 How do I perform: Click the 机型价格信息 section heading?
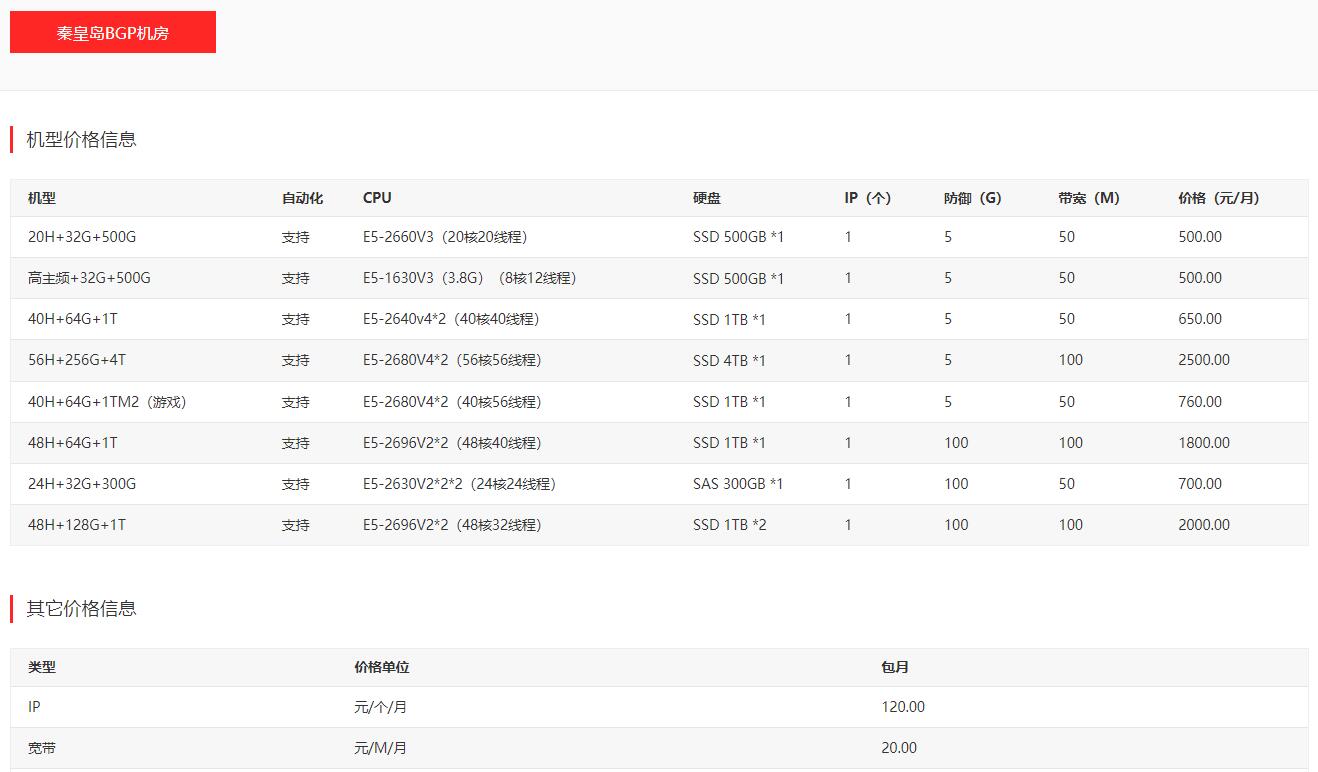tap(81, 140)
